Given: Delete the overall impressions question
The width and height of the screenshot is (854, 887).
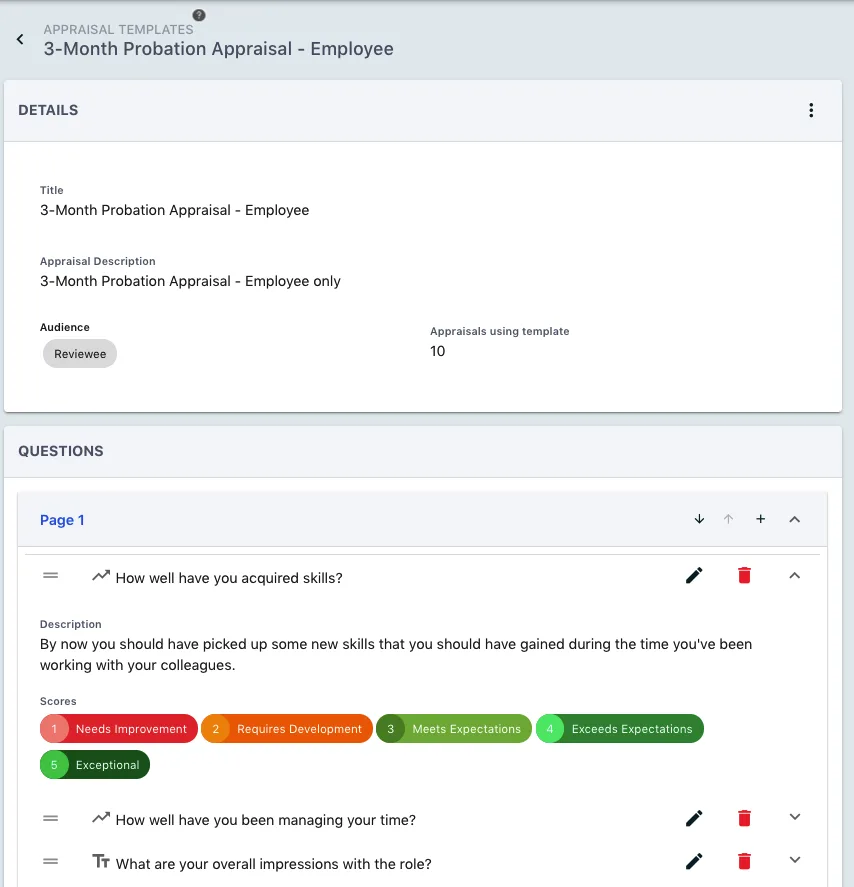Looking at the screenshot, I should [x=744, y=862].
